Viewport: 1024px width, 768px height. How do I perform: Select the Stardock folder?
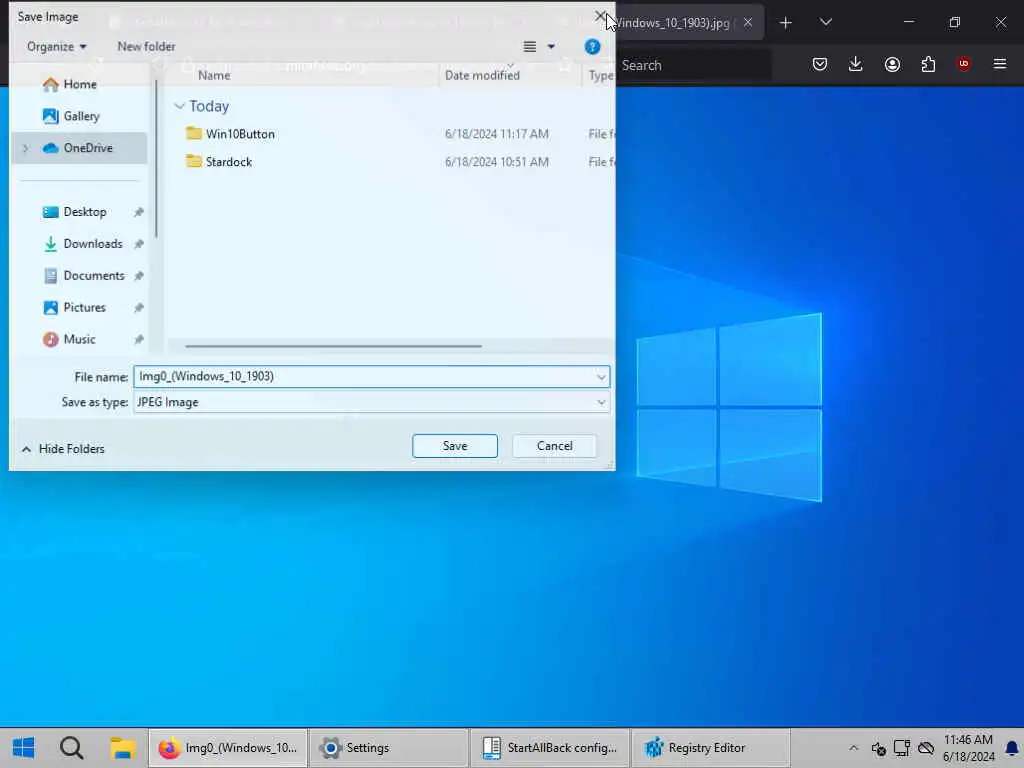[x=219, y=162]
